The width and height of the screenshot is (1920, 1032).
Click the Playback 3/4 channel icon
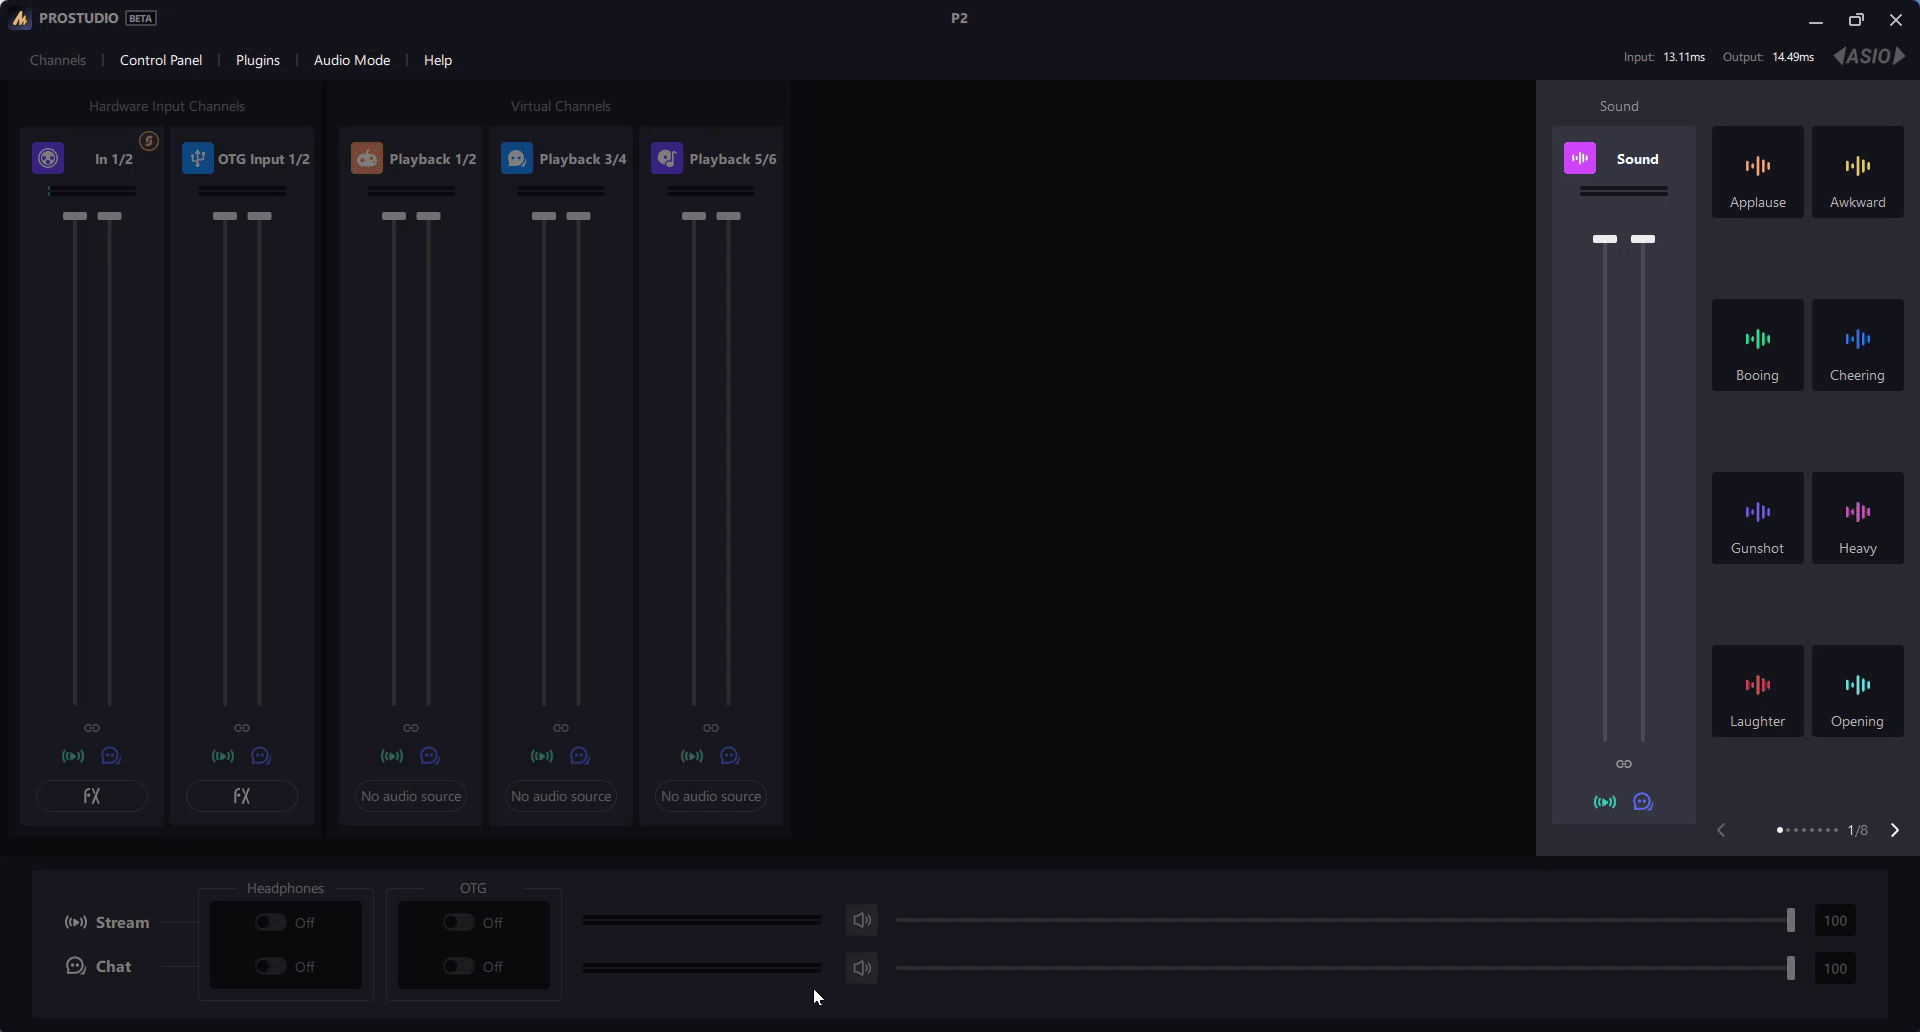[x=517, y=158]
